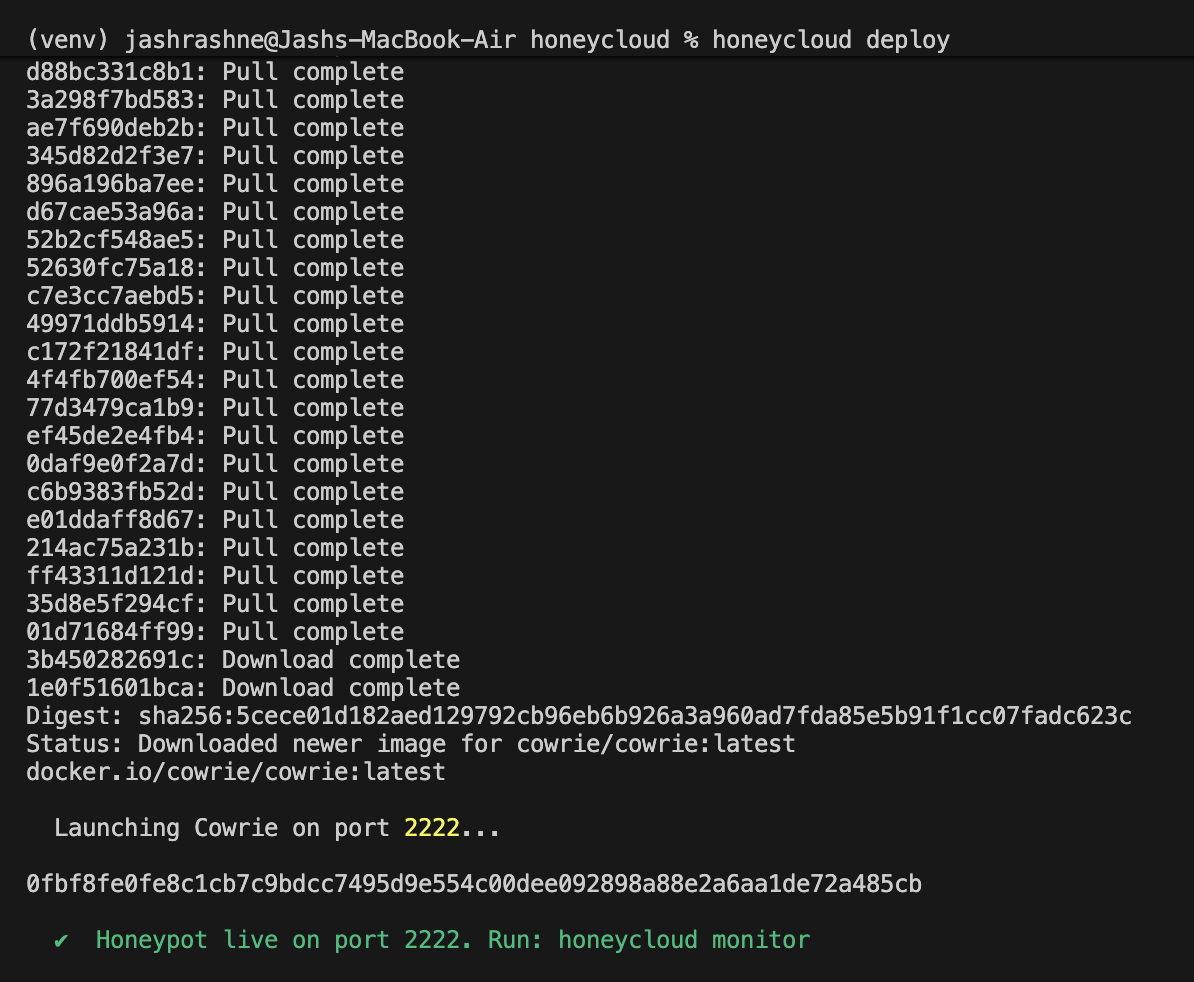Select line 'ef45de2e4fb4: Pull complete'
This screenshot has width=1194, height=982.
click(x=215, y=435)
